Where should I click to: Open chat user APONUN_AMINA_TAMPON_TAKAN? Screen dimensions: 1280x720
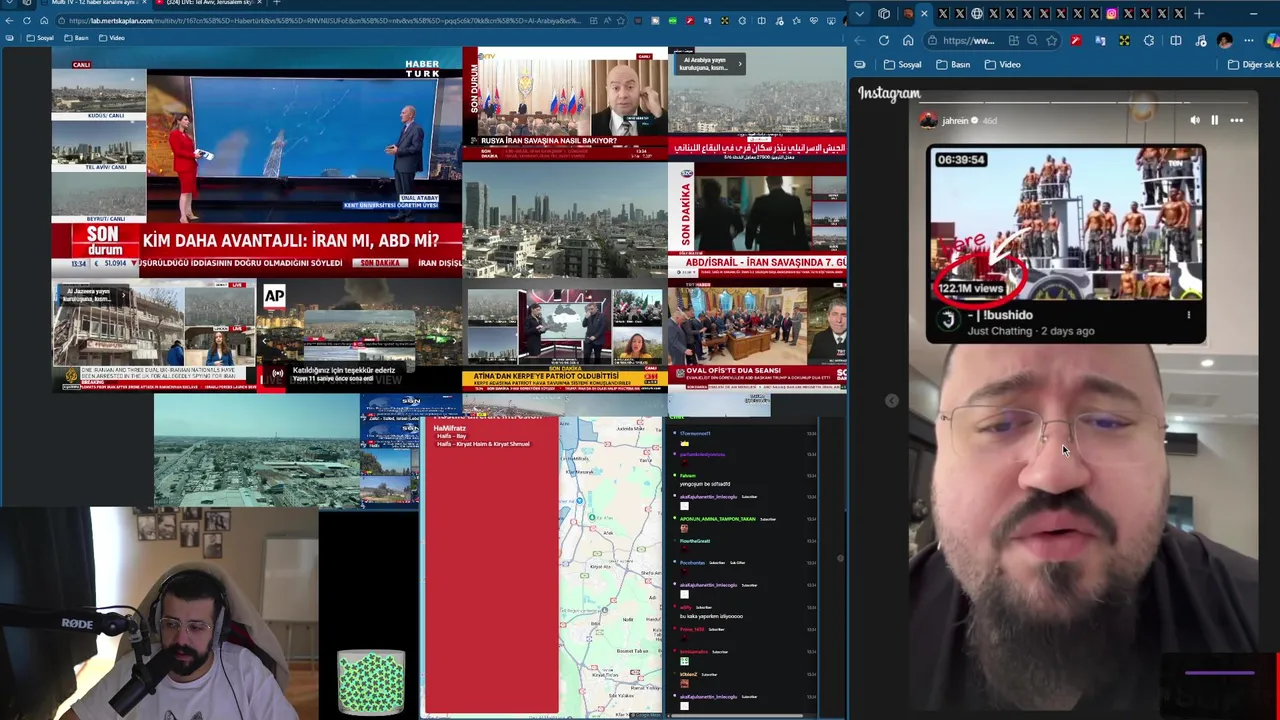[x=720, y=519]
